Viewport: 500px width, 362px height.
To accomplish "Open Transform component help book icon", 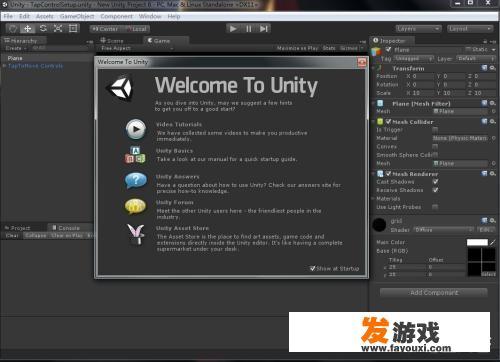I will tap(484, 68).
